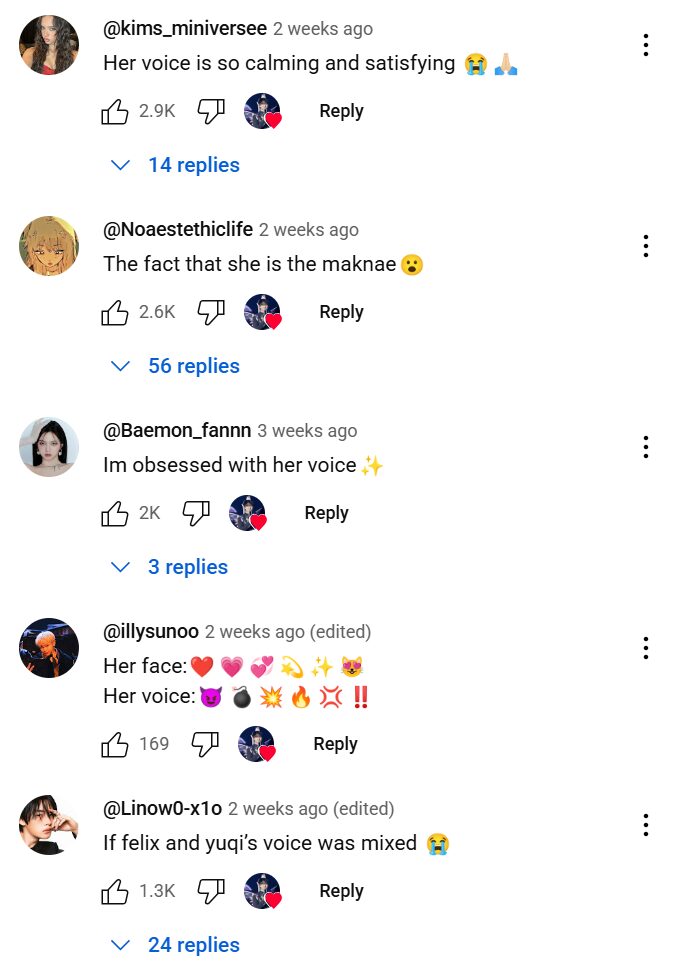Click @kims_miniversee's profile picture
This screenshot has height=977, width=691.
coord(49,45)
